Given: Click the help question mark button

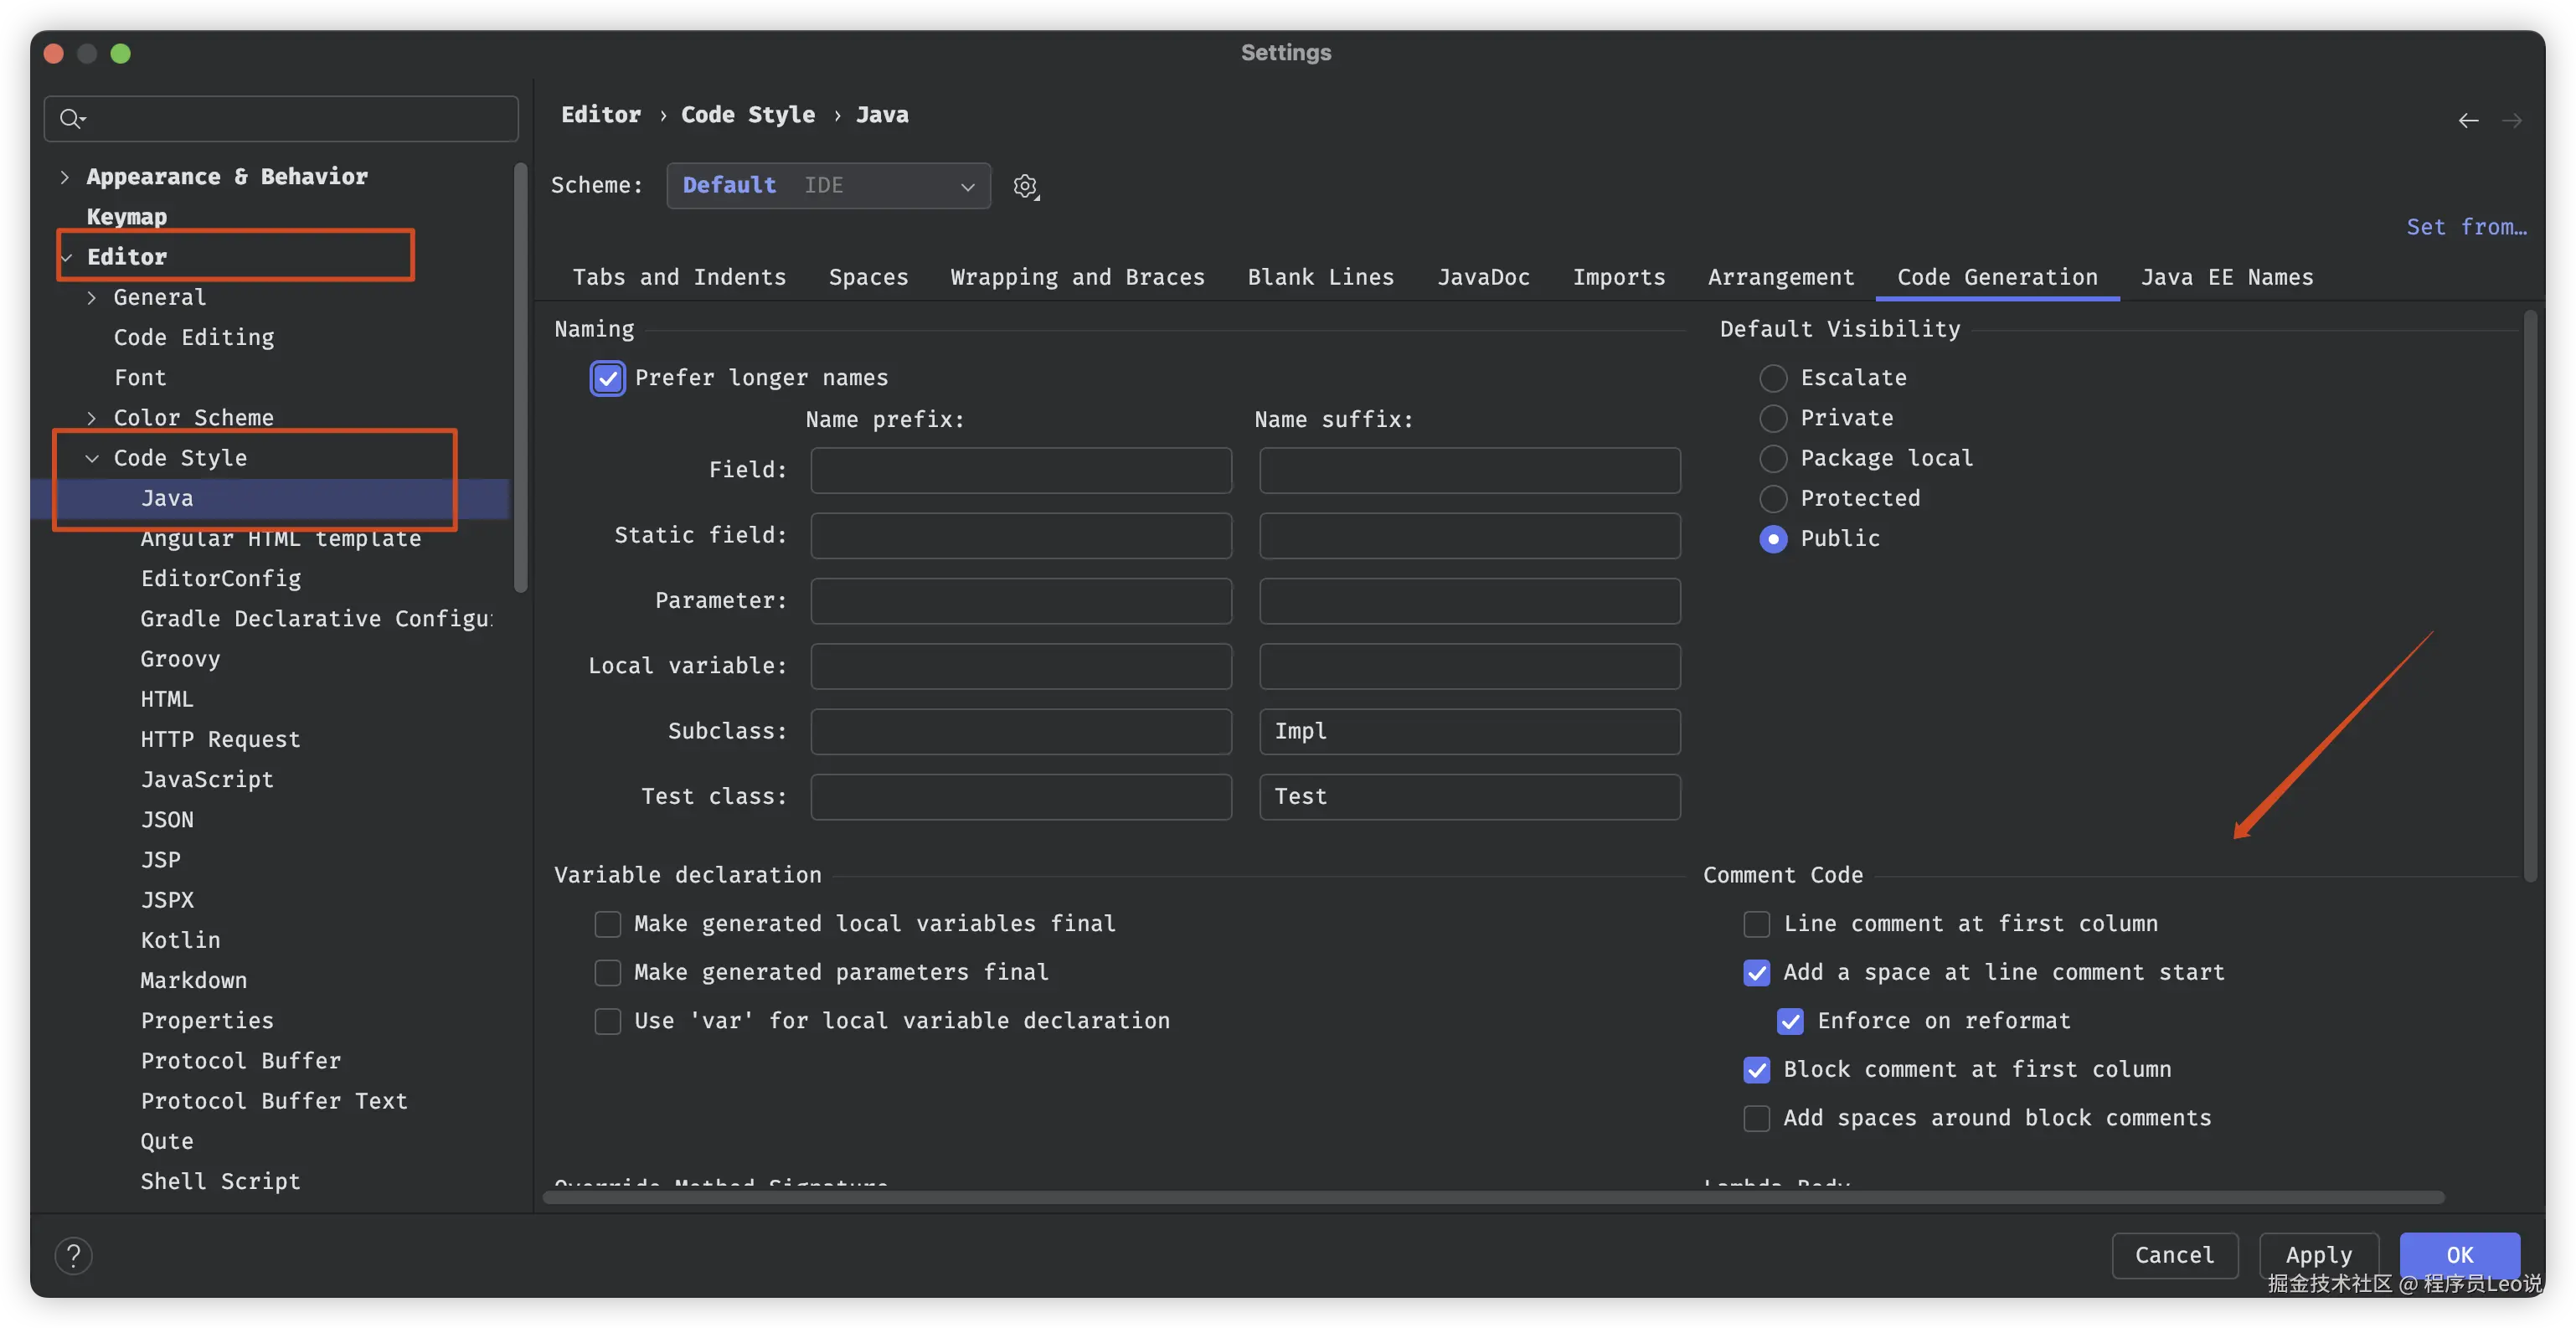Looking at the screenshot, I should tap(73, 1255).
